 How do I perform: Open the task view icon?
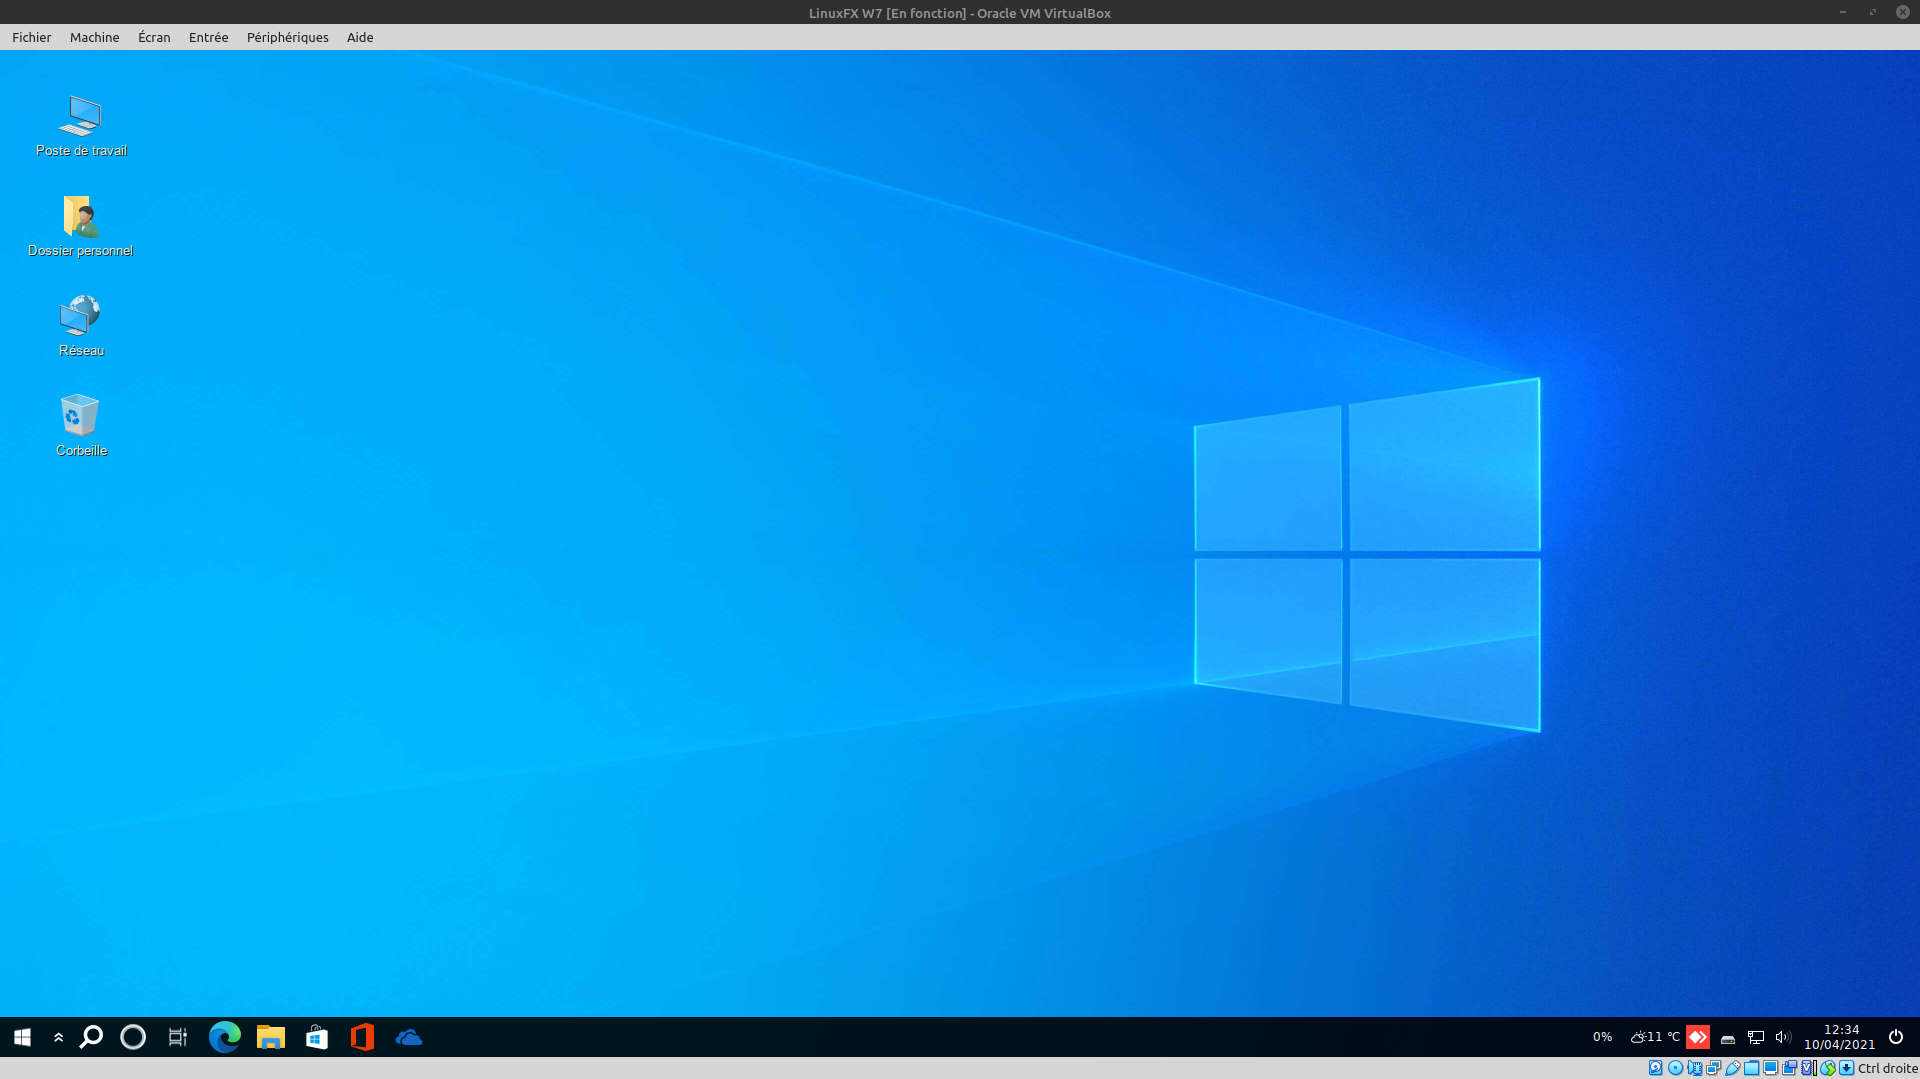click(177, 1037)
